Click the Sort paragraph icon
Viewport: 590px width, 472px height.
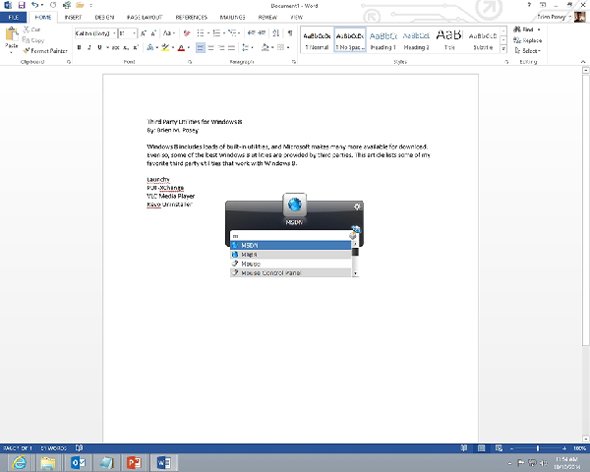coord(276,33)
